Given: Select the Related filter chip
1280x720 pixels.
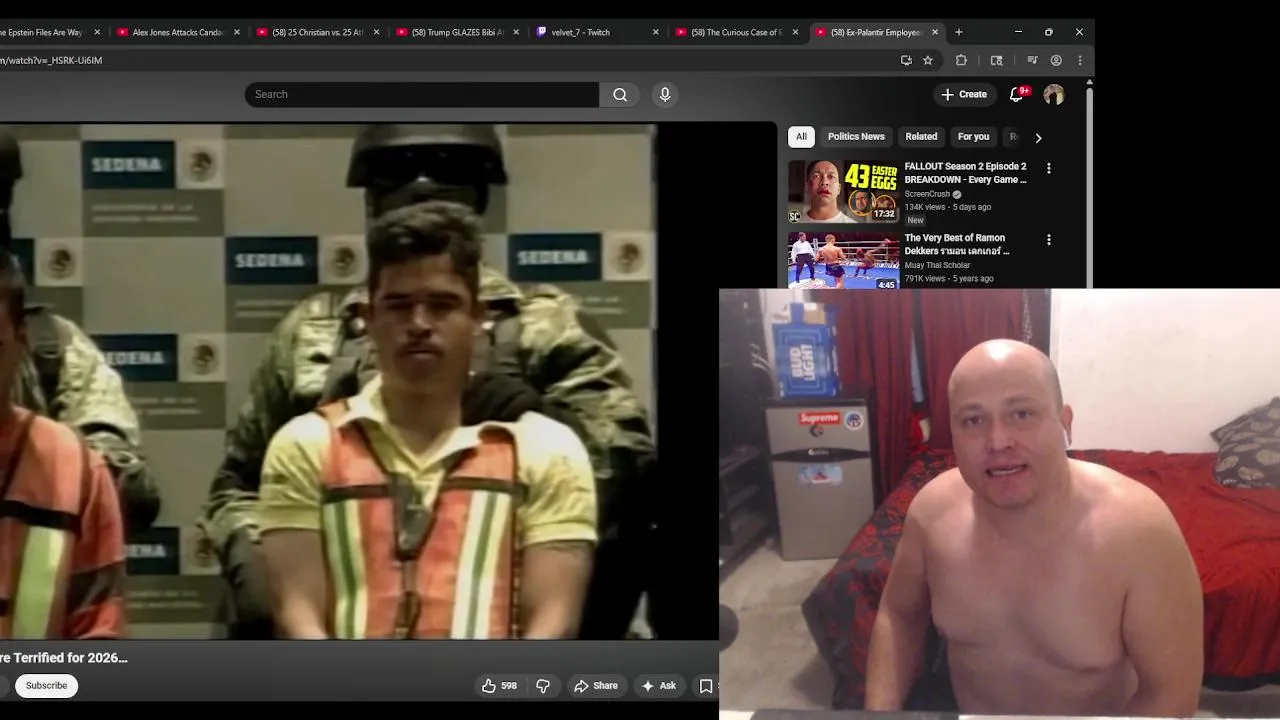Looking at the screenshot, I should coord(921,137).
